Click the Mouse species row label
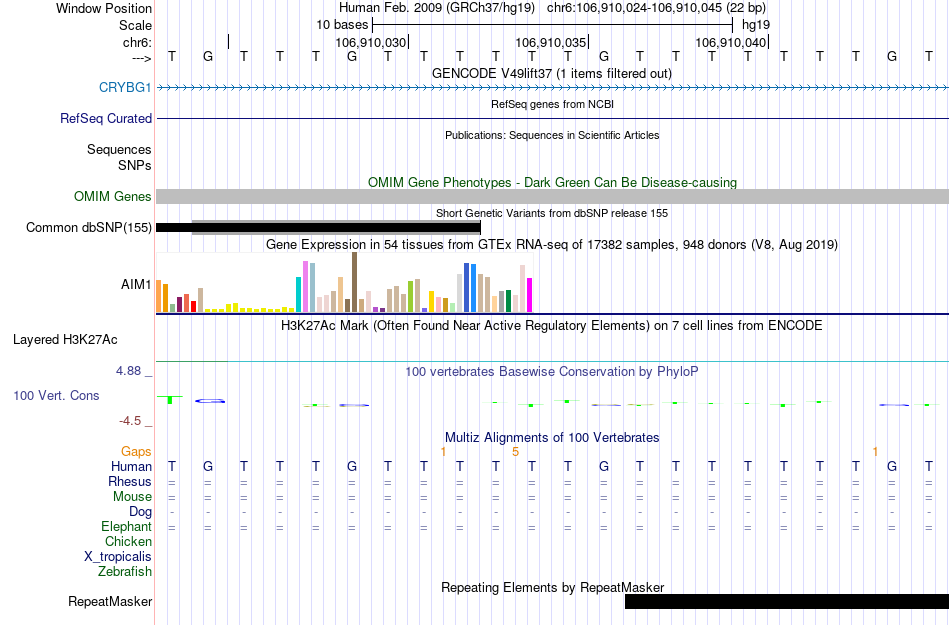 132,497
